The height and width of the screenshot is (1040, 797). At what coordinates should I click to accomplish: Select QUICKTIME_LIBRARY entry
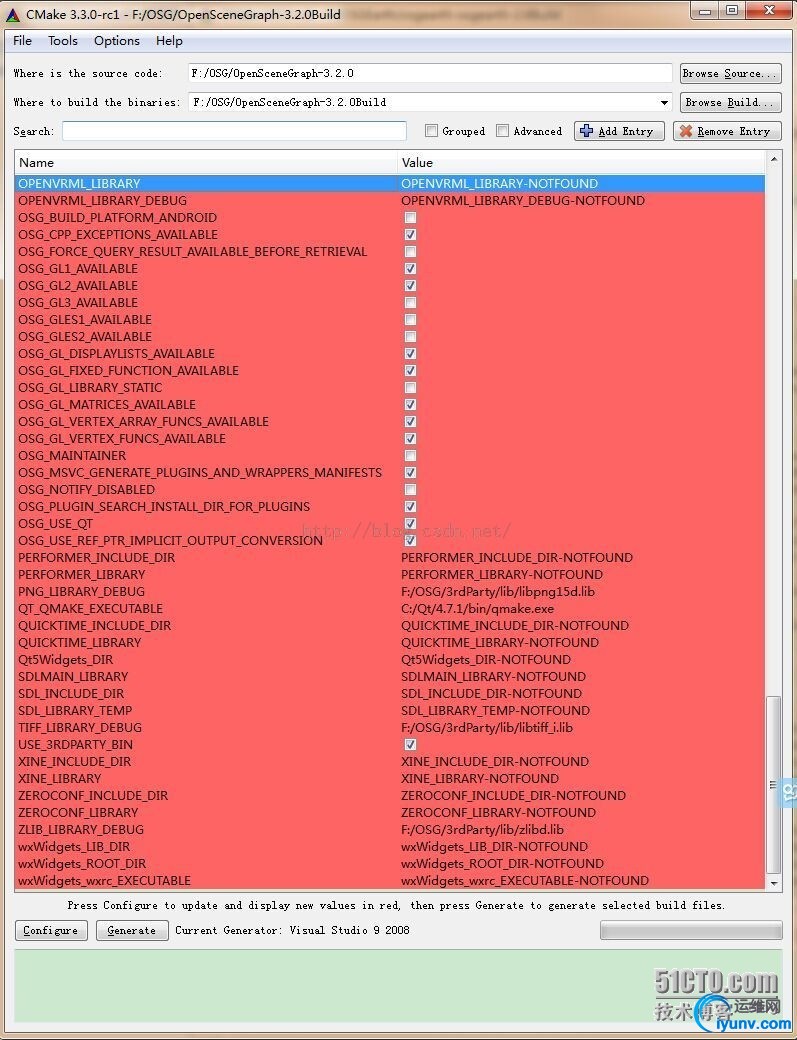click(x=80, y=642)
